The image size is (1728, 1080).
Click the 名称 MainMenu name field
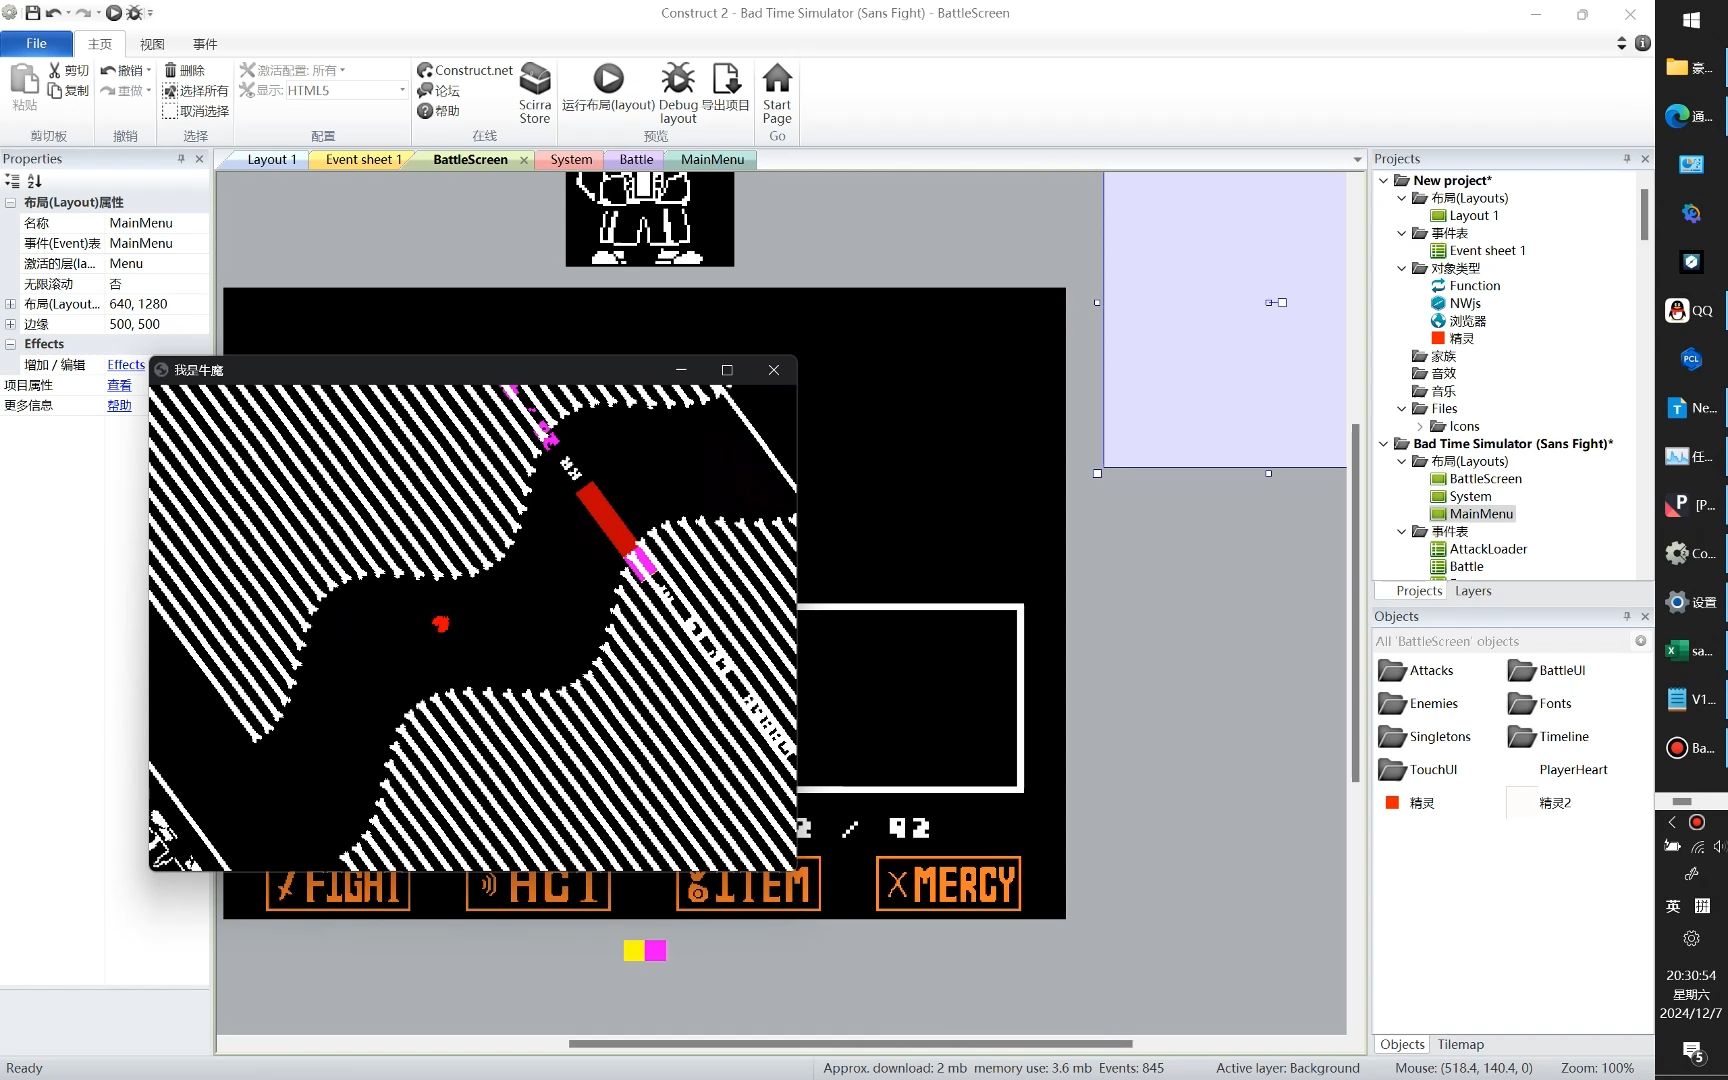click(158, 223)
